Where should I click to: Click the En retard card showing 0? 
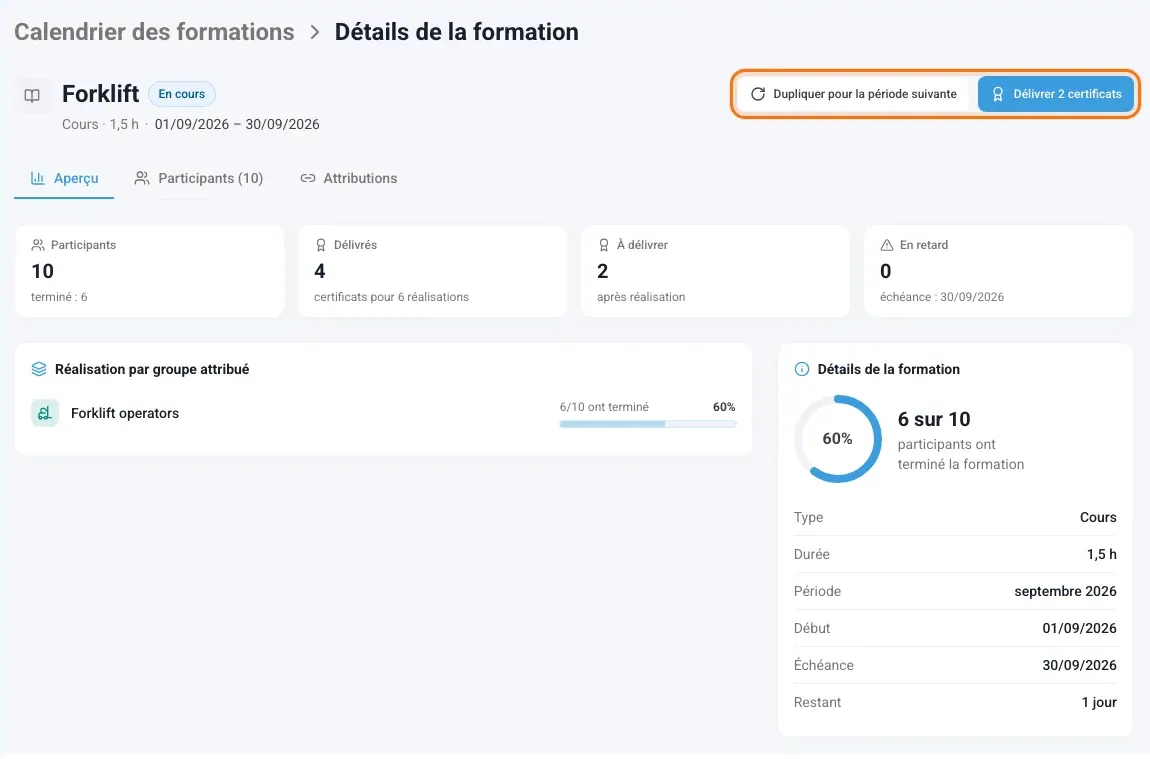(x=998, y=271)
